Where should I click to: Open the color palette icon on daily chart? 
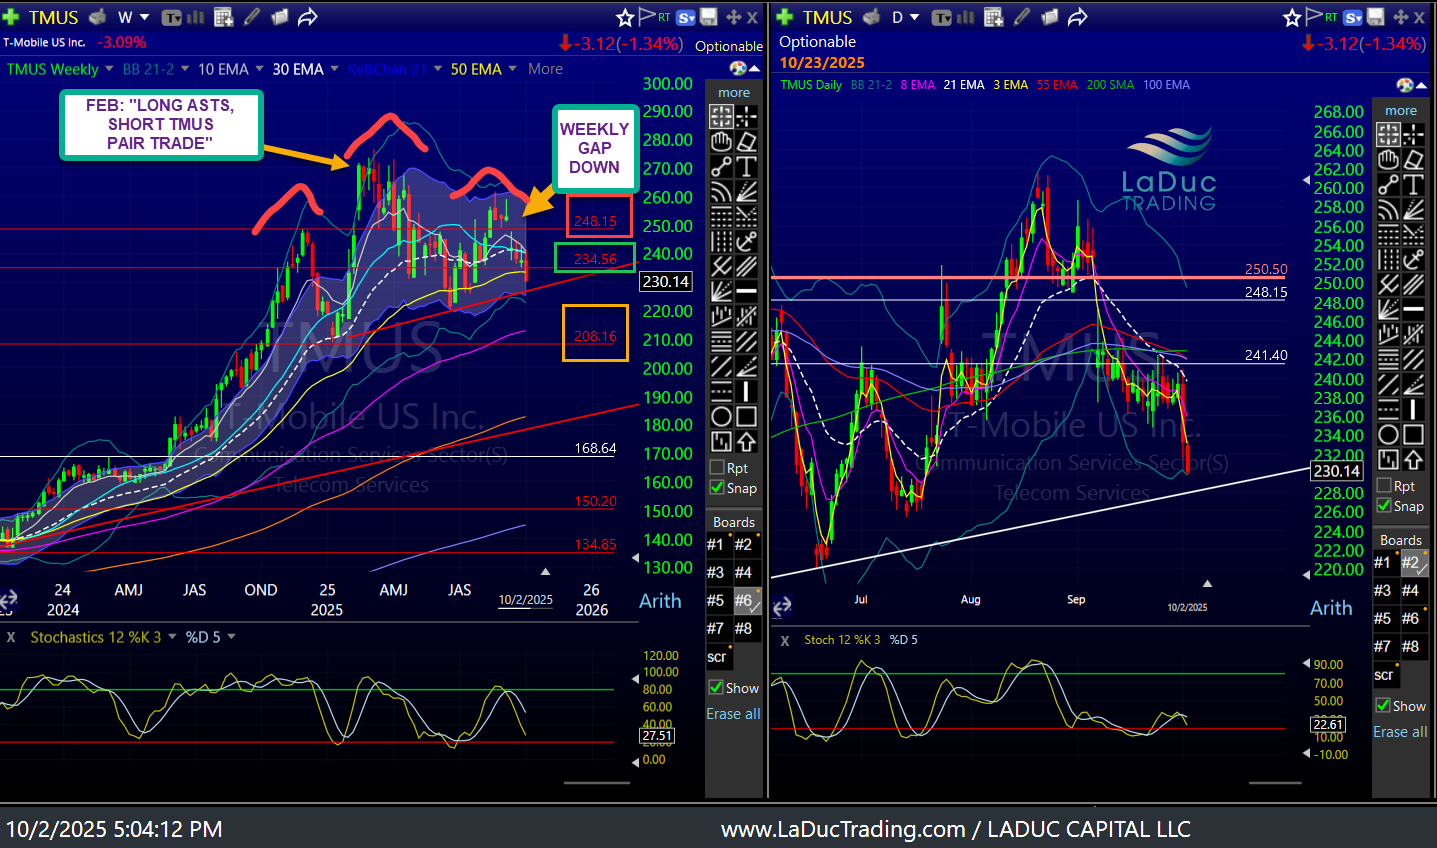[1405, 86]
